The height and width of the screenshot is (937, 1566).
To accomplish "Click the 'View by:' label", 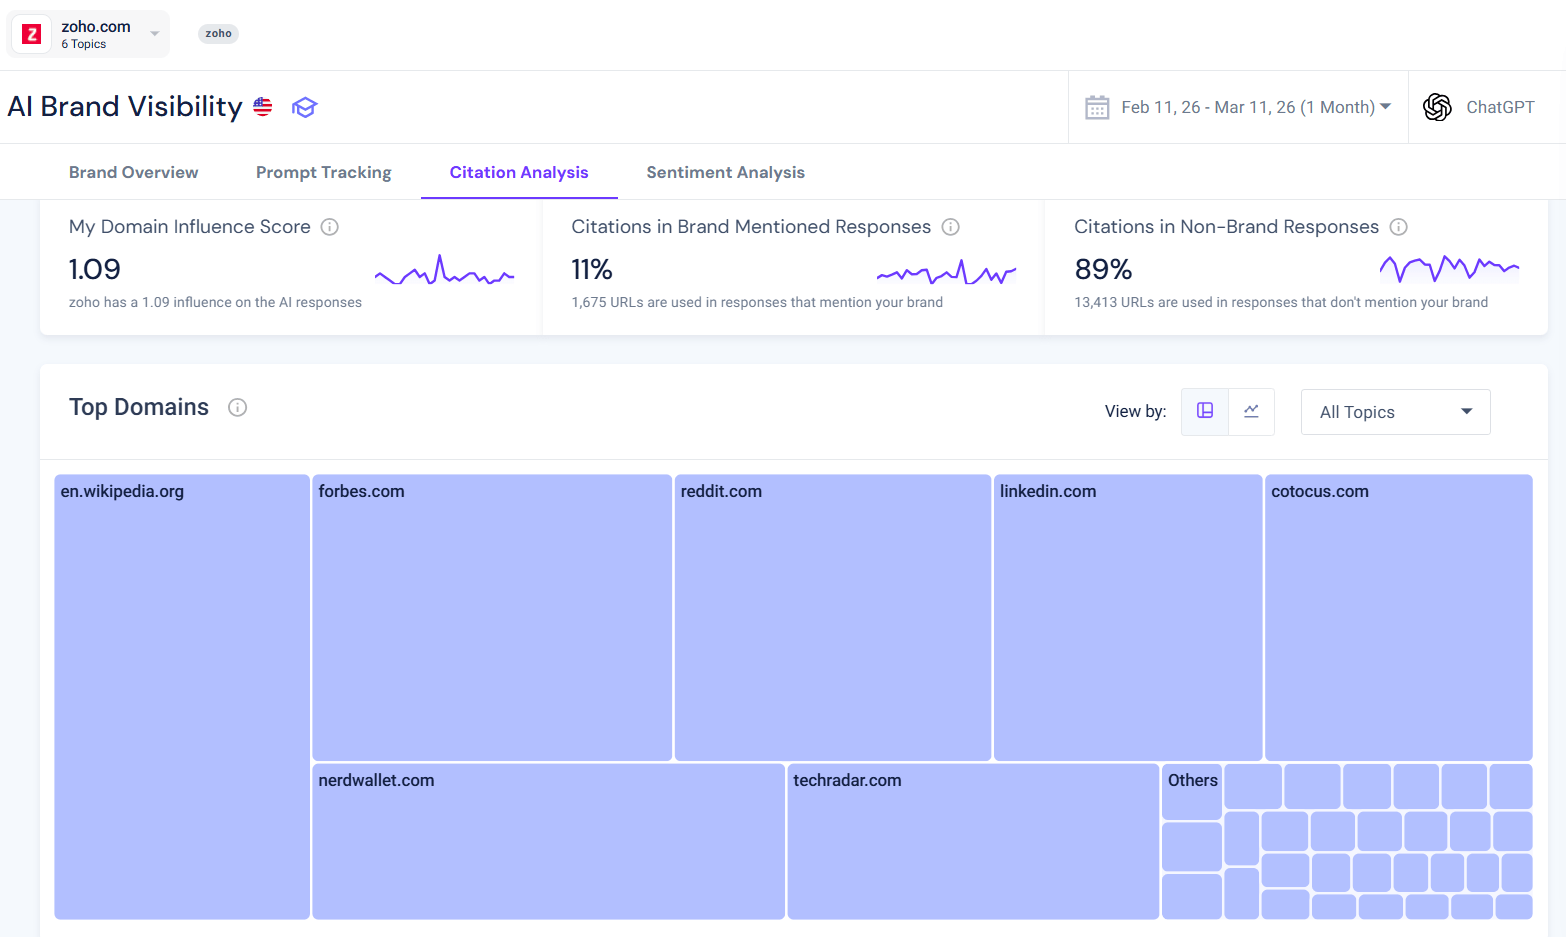I will [1135, 411].
